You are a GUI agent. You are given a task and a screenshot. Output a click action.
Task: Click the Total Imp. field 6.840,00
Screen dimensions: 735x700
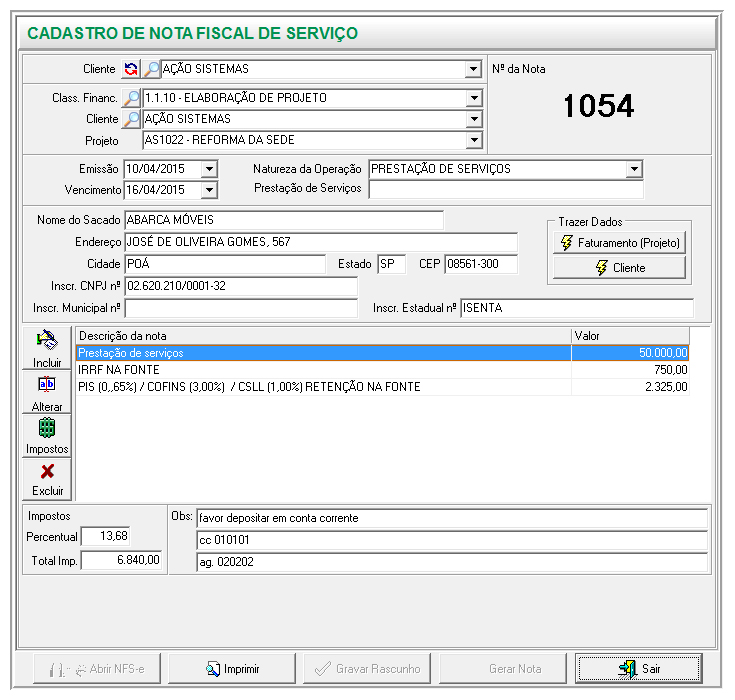coord(121,560)
